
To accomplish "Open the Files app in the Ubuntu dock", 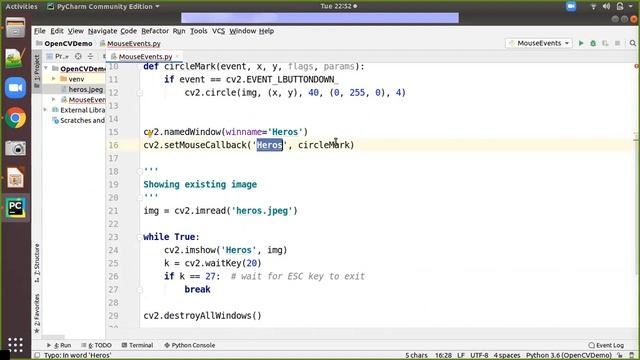I will pyautogui.click(x=16, y=29).
